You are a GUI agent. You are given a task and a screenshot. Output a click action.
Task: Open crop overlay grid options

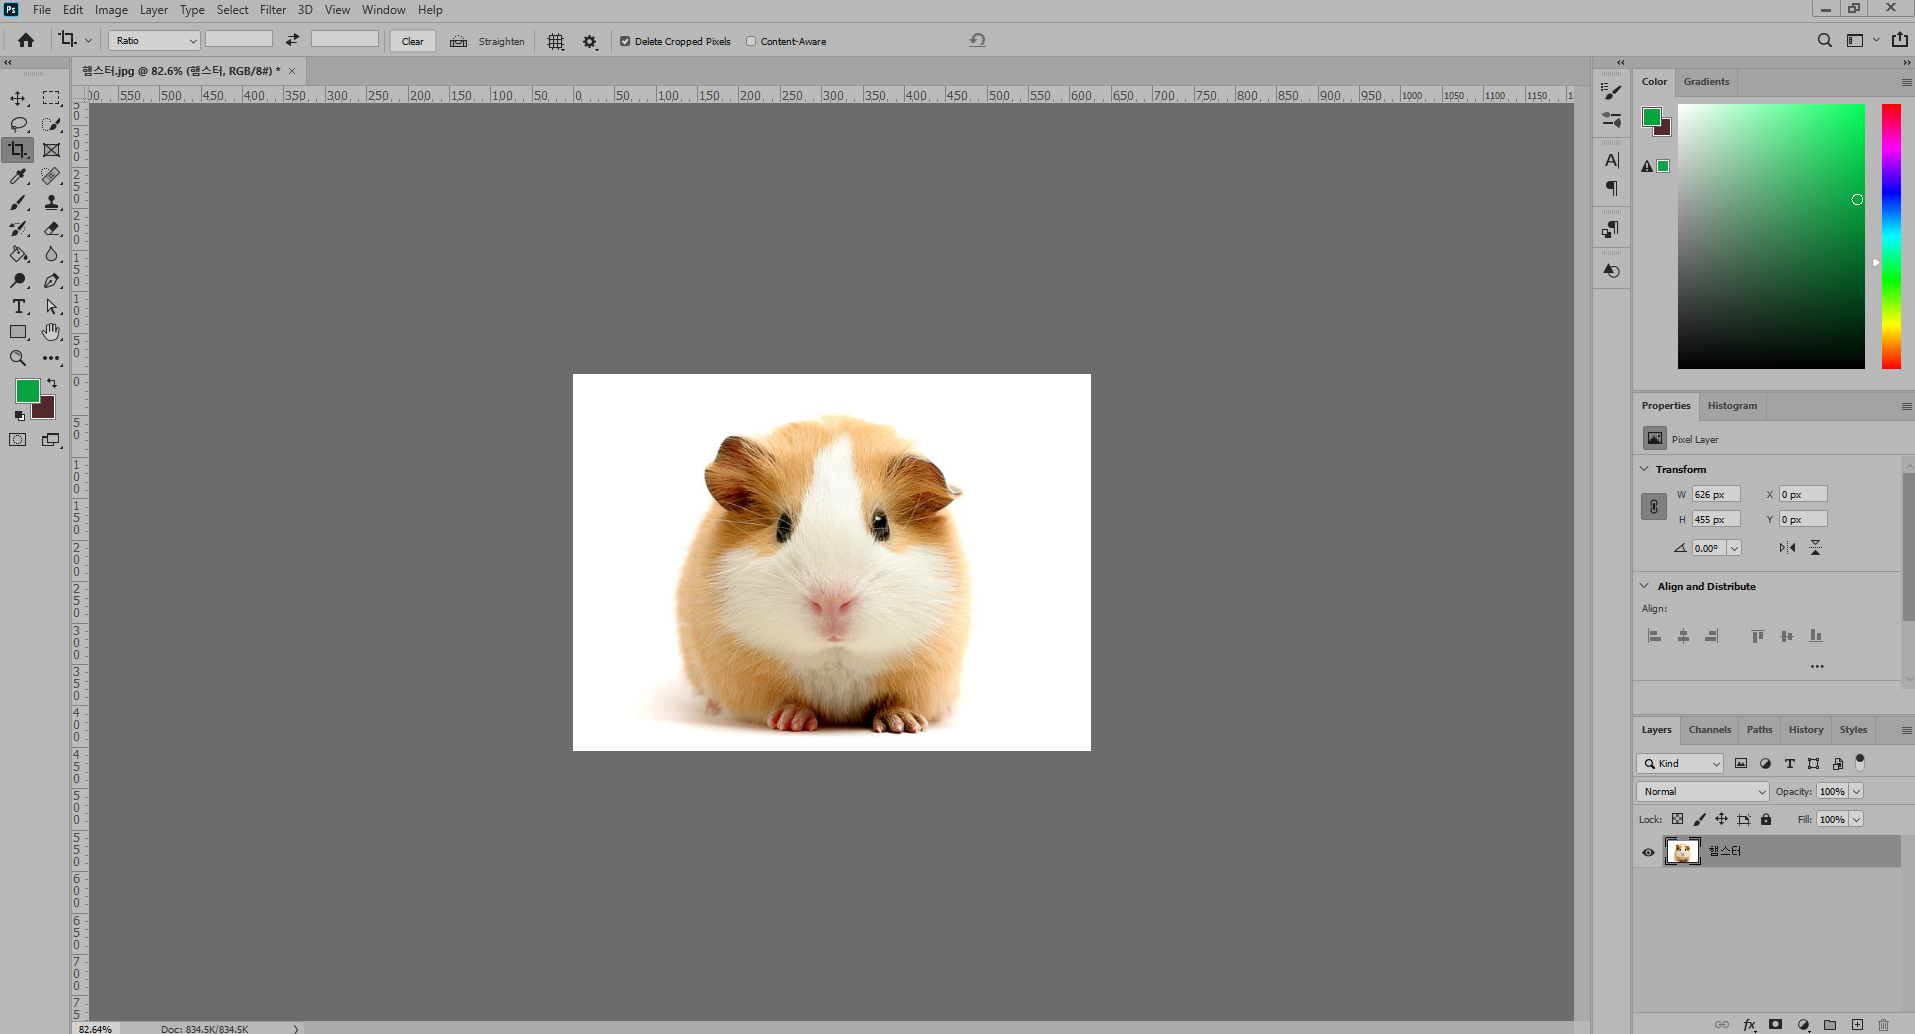point(556,41)
